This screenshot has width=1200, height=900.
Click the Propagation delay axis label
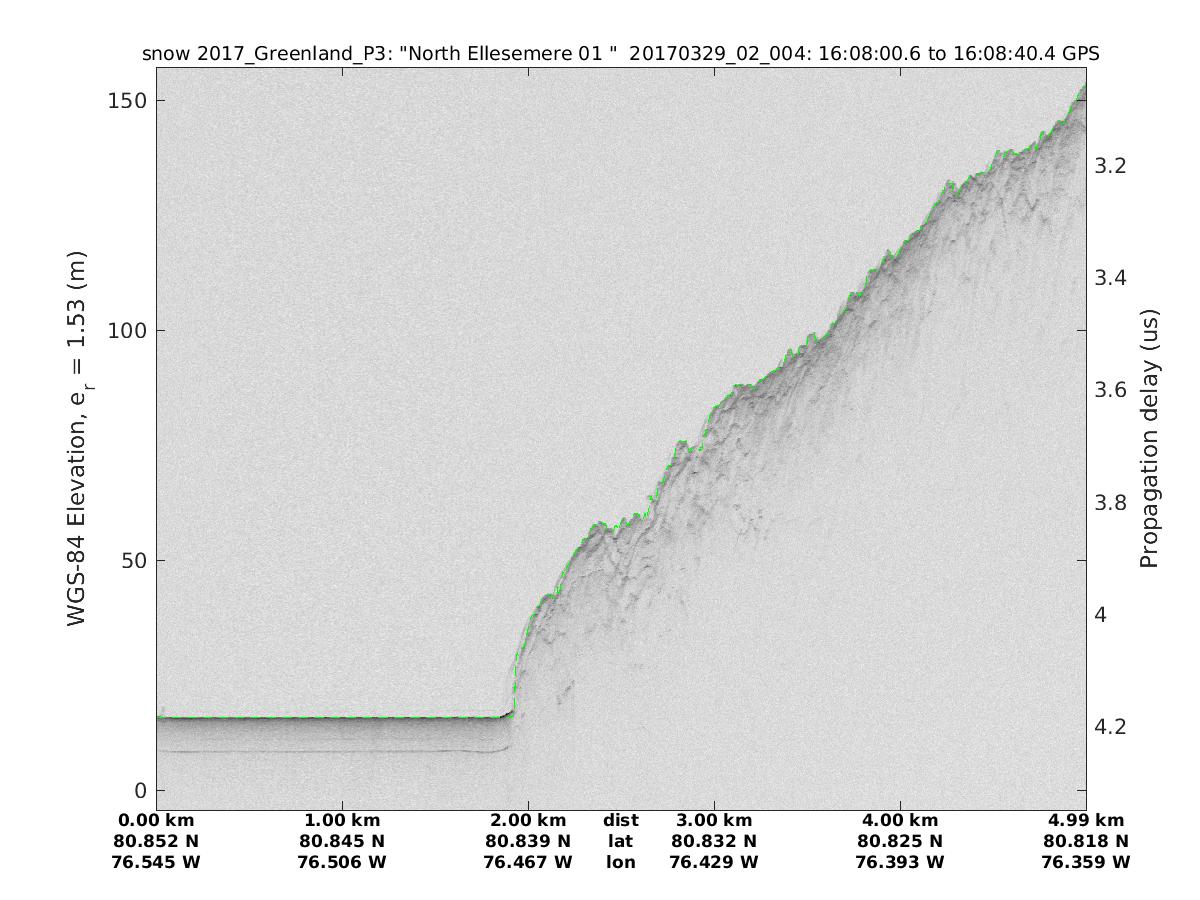click(1148, 439)
